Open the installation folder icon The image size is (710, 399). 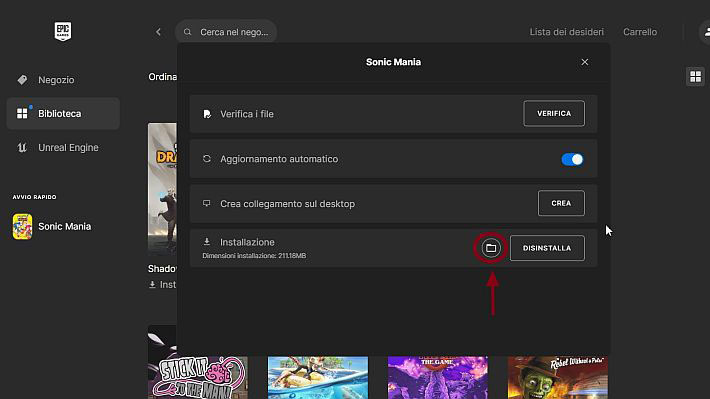tap(491, 248)
